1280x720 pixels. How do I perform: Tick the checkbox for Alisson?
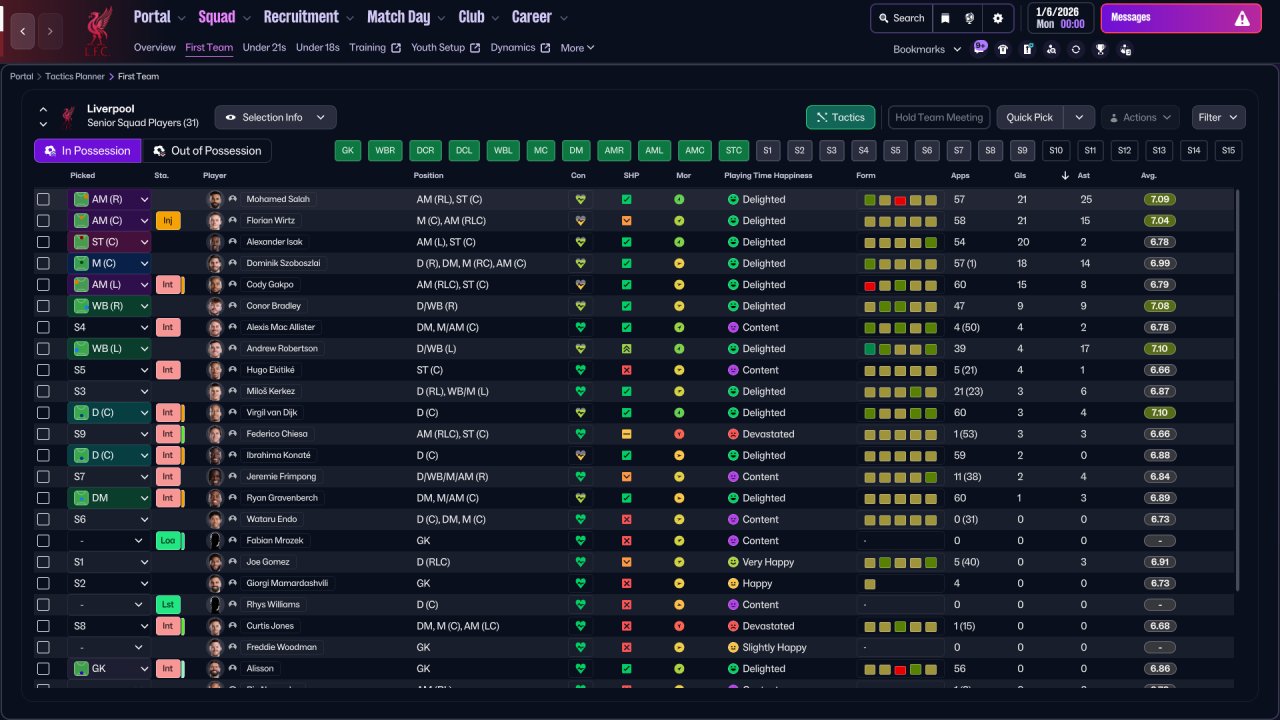point(43,669)
